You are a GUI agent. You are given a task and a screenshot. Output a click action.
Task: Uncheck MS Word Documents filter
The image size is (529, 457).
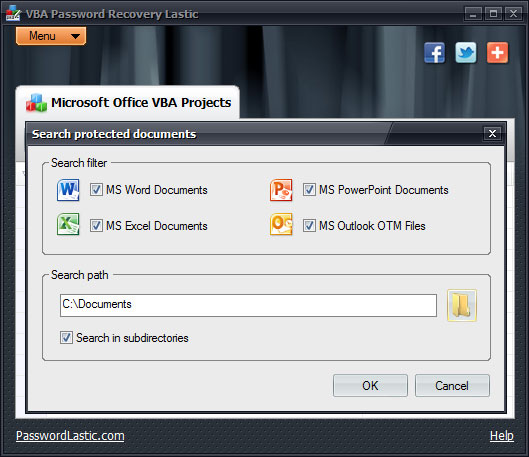click(x=96, y=190)
